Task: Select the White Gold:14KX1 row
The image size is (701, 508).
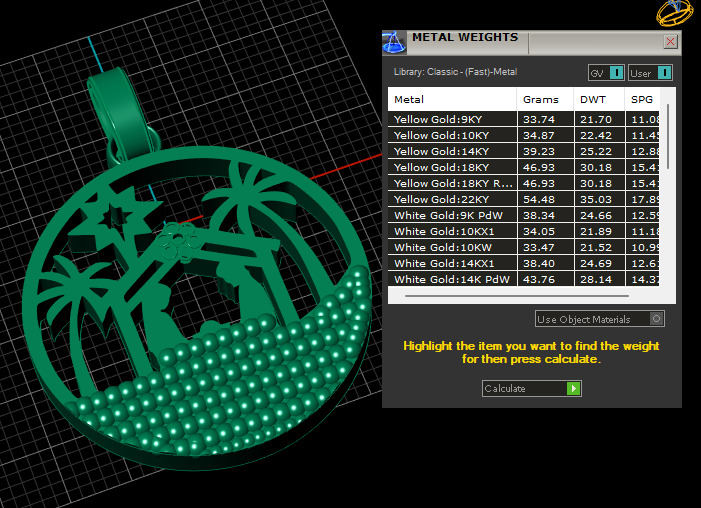Action: click(524, 263)
